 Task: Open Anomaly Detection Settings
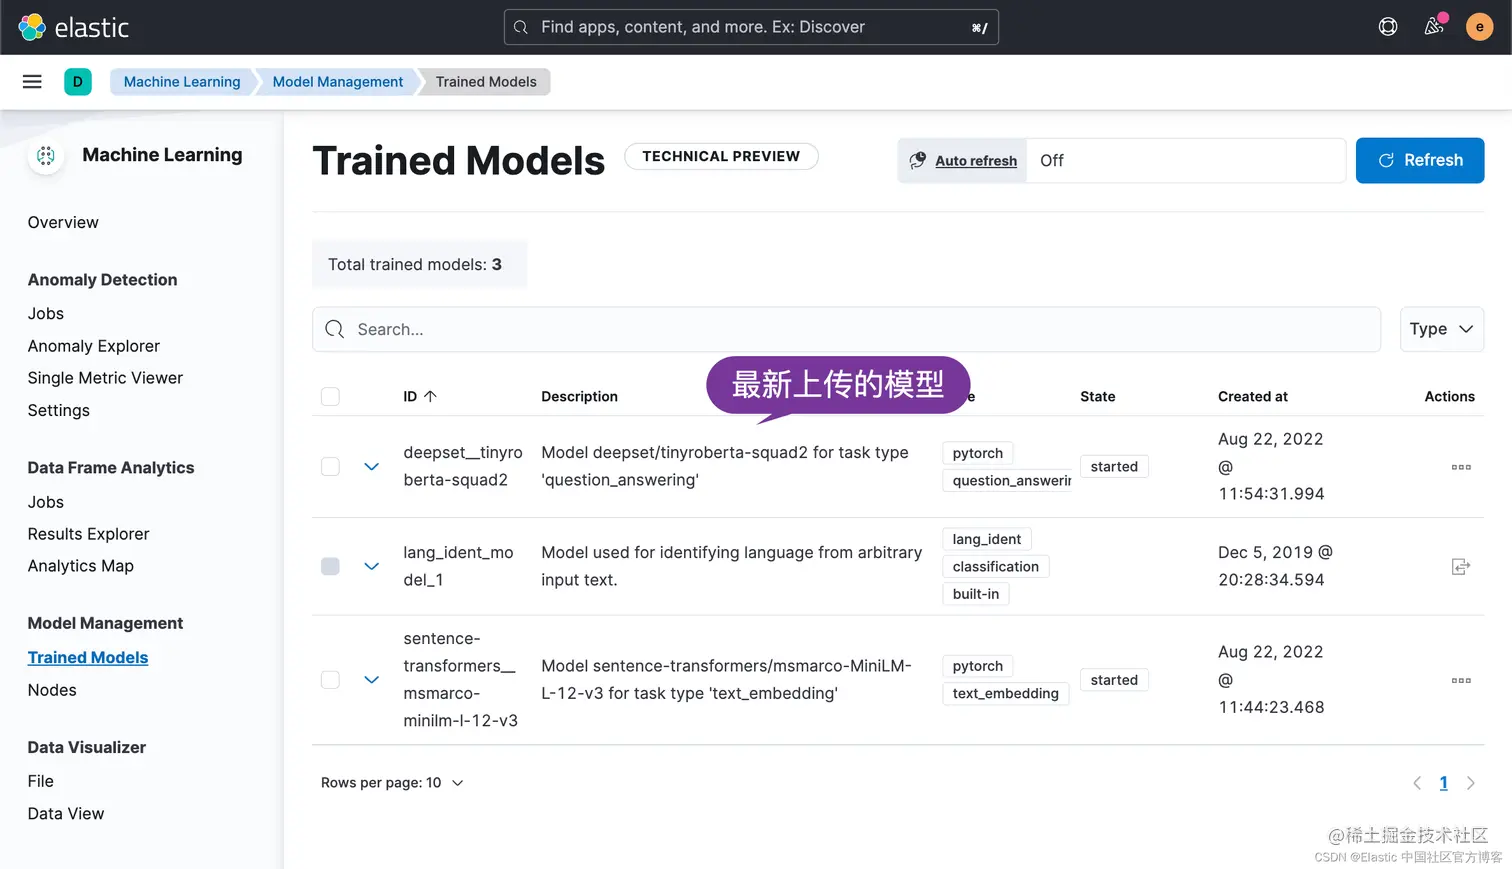click(59, 410)
